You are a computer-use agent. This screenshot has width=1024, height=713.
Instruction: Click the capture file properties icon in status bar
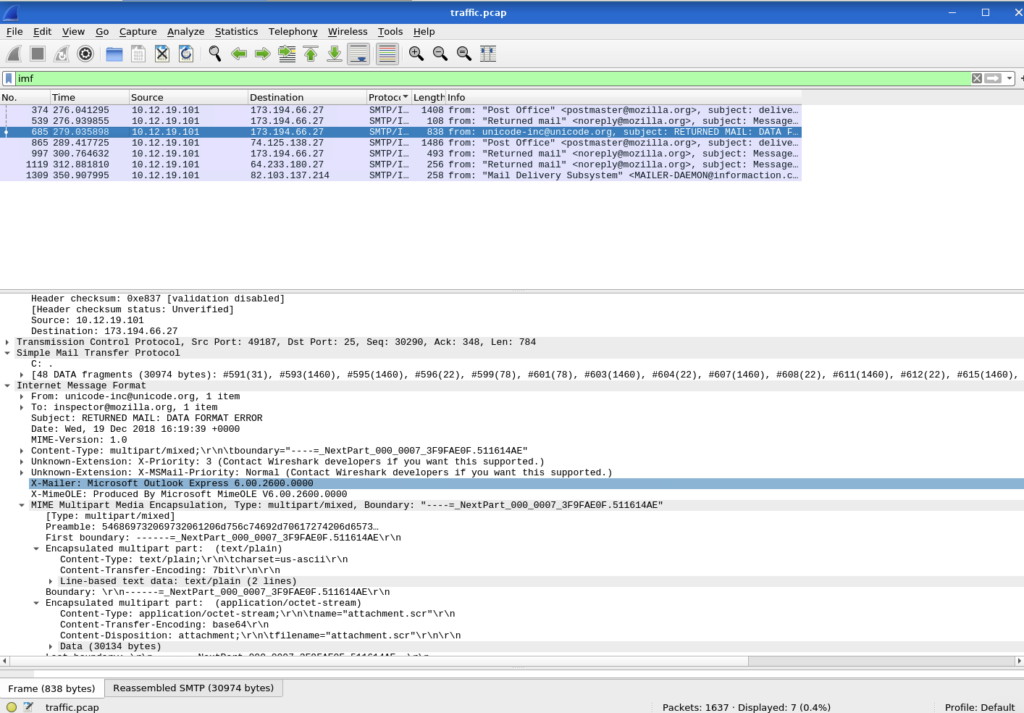28,706
